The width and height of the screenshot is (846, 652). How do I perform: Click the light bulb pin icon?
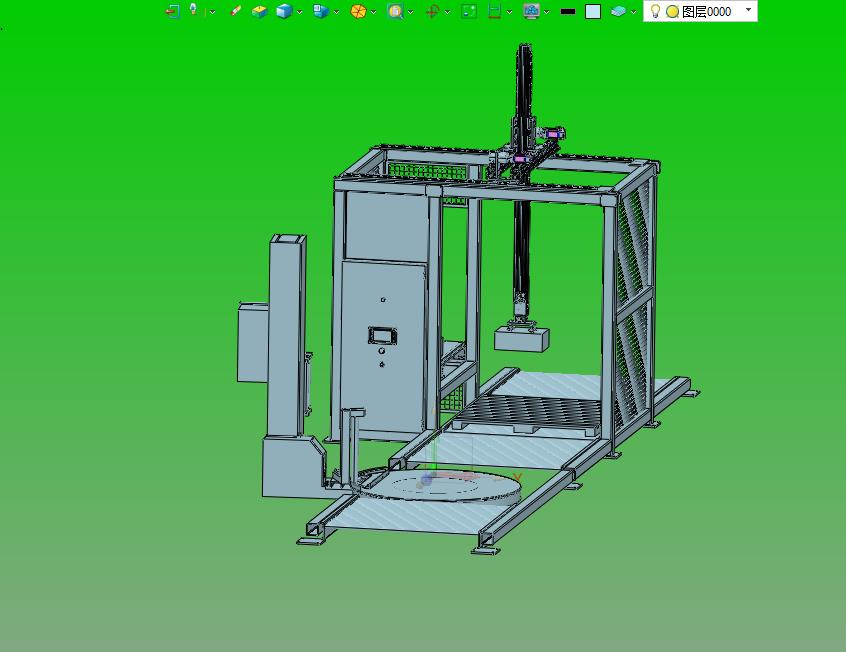[193, 9]
